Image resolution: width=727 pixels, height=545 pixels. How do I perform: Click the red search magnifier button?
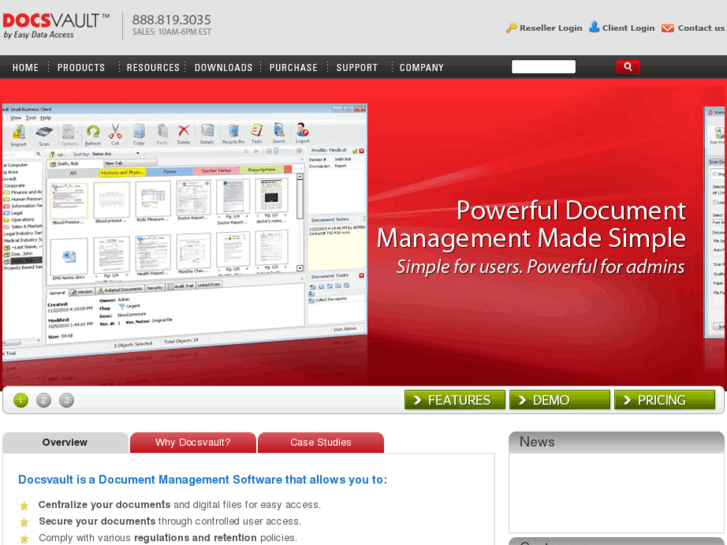(628, 67)
